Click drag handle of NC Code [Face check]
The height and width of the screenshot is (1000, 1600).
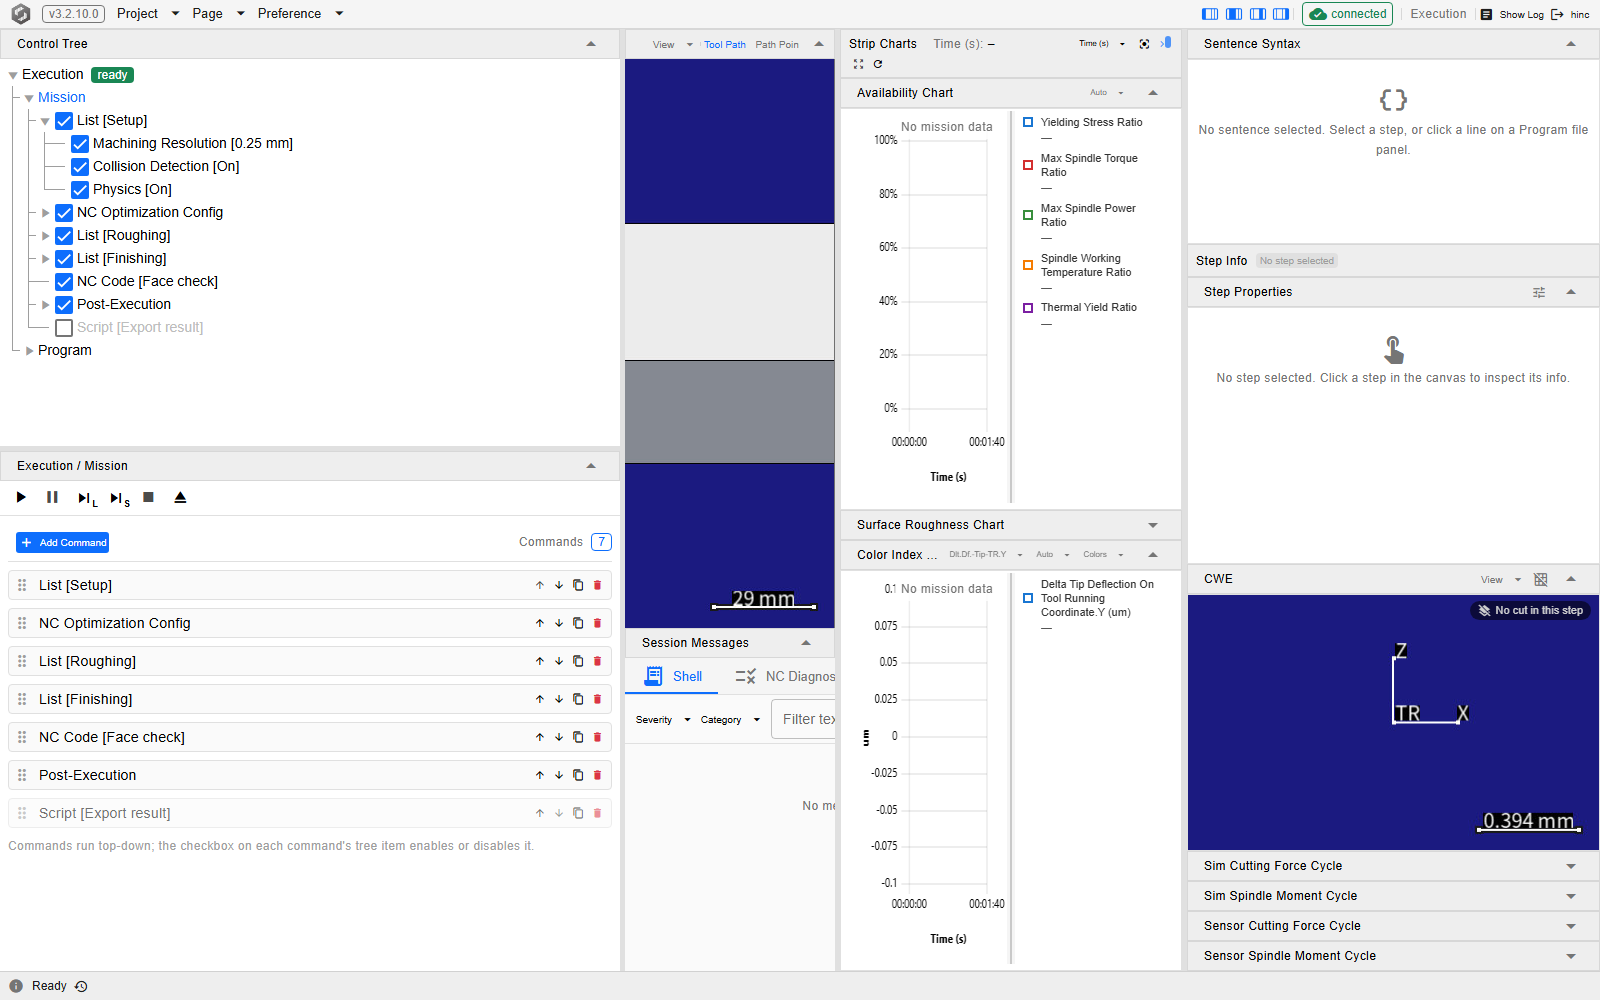click(22, 737)
